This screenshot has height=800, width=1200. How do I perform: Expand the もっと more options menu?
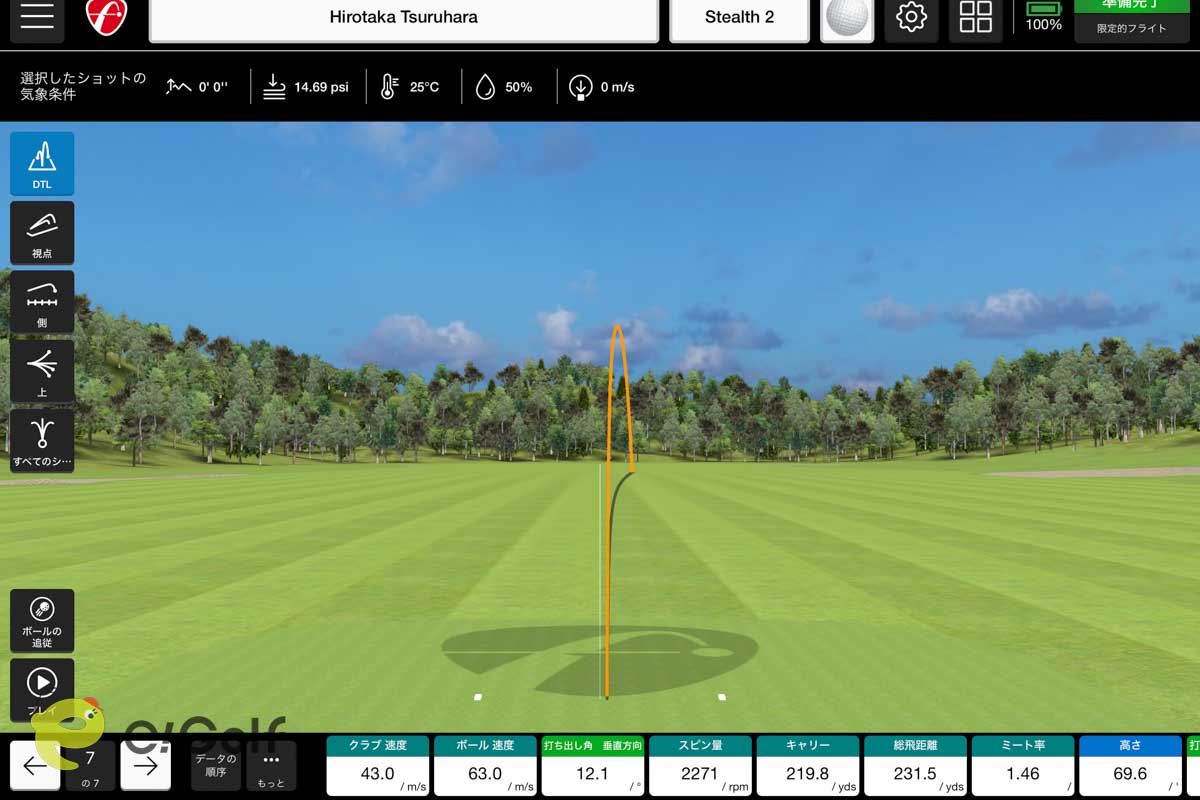(x=271, y=767)
